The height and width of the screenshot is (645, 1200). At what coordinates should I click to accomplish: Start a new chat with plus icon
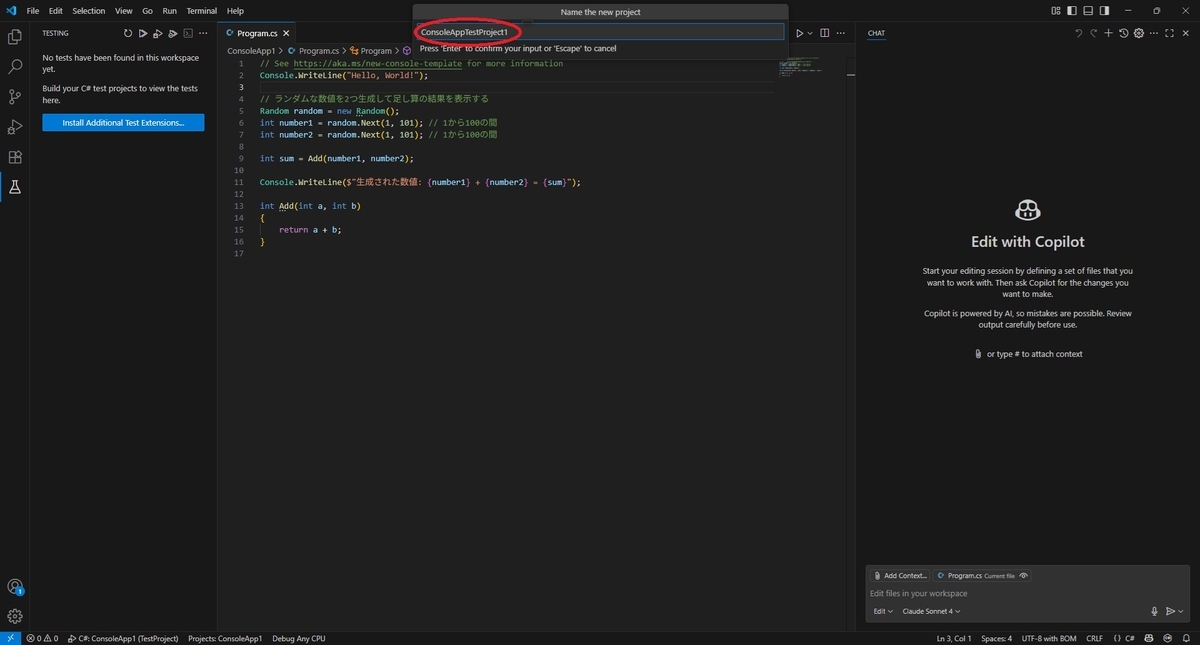(1108, 33)
